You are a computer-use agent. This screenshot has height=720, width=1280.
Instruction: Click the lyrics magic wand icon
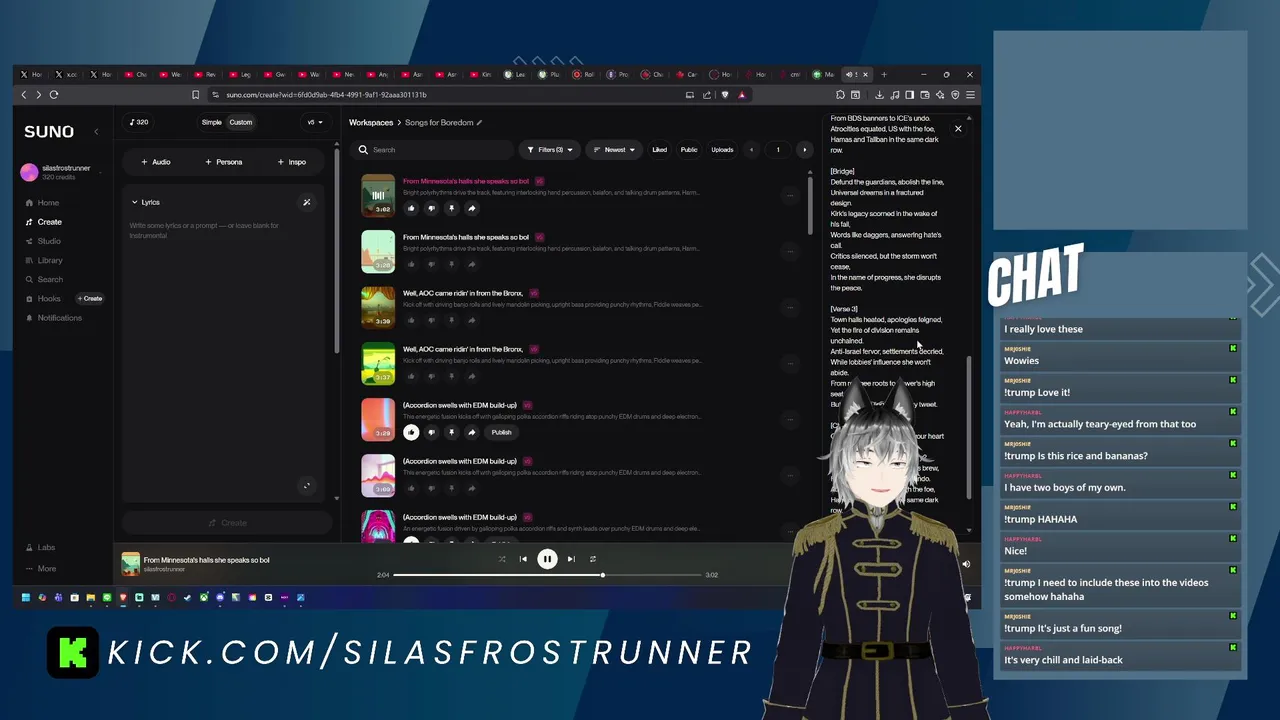tap(307, 202)
